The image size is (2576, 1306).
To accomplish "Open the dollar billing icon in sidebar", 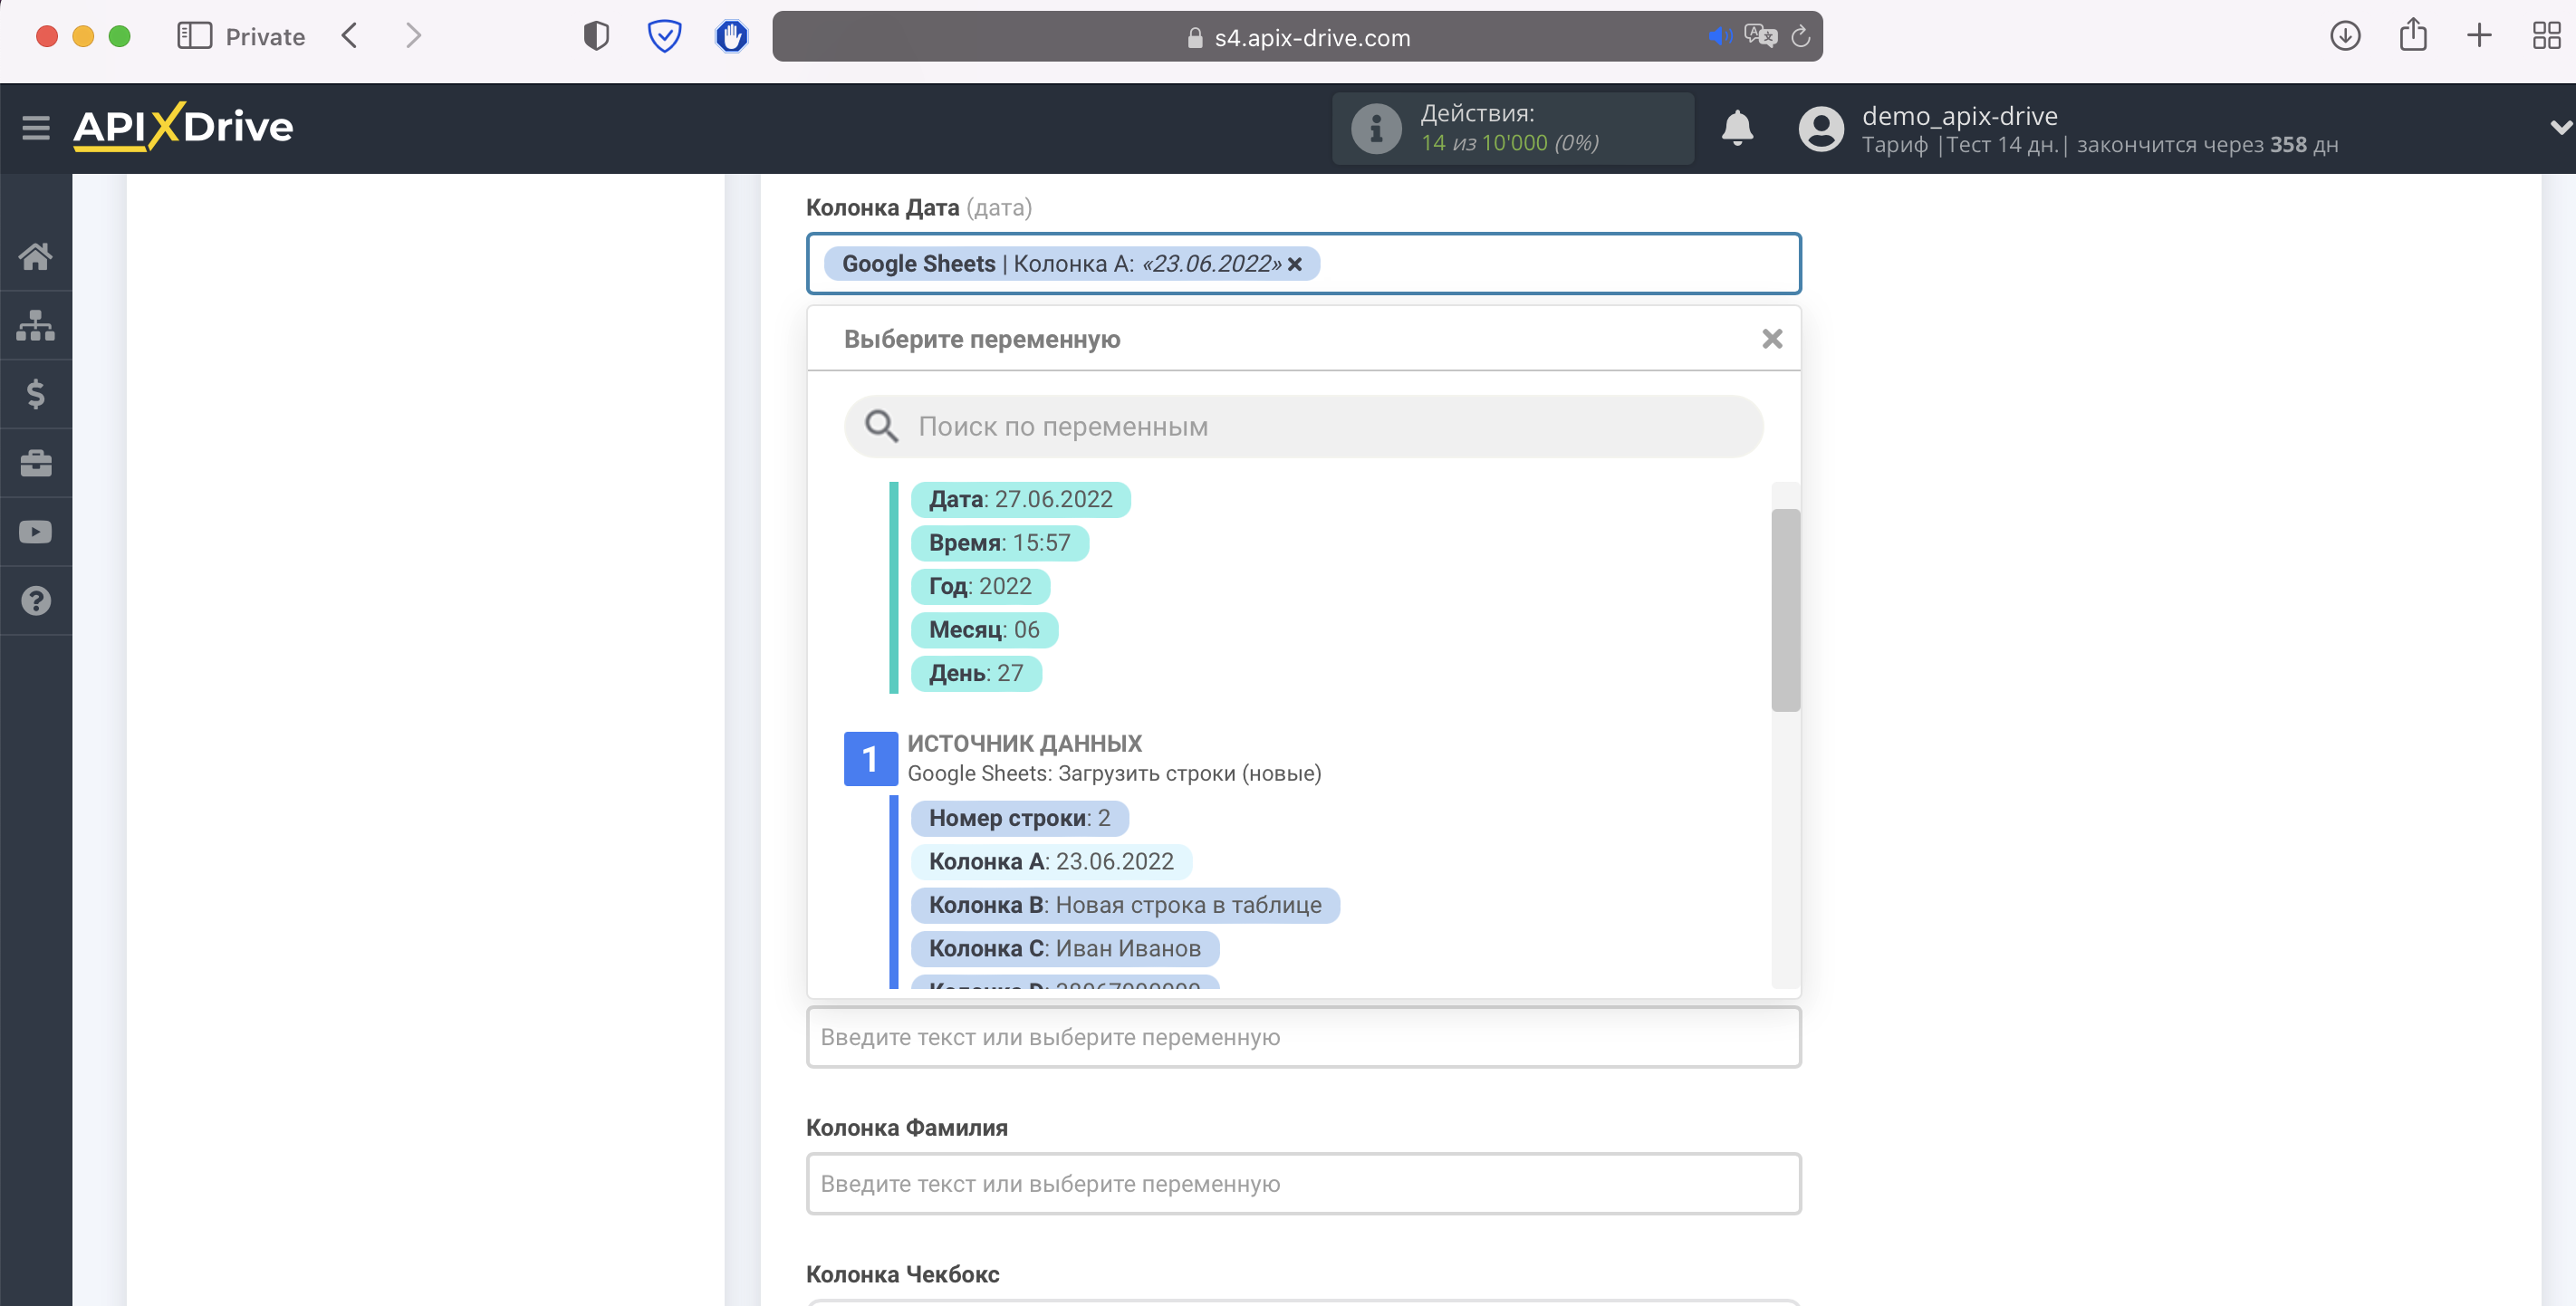I will click(36, 394).
